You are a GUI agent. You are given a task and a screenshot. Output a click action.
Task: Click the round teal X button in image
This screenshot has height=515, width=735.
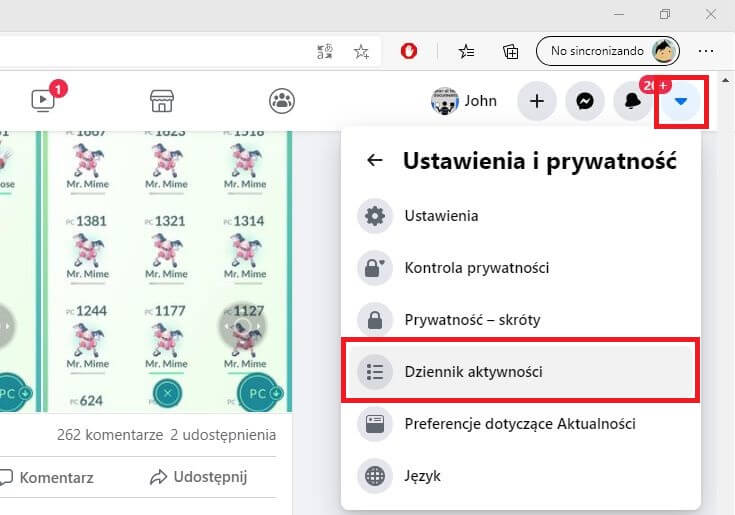[x=167, y=393]
